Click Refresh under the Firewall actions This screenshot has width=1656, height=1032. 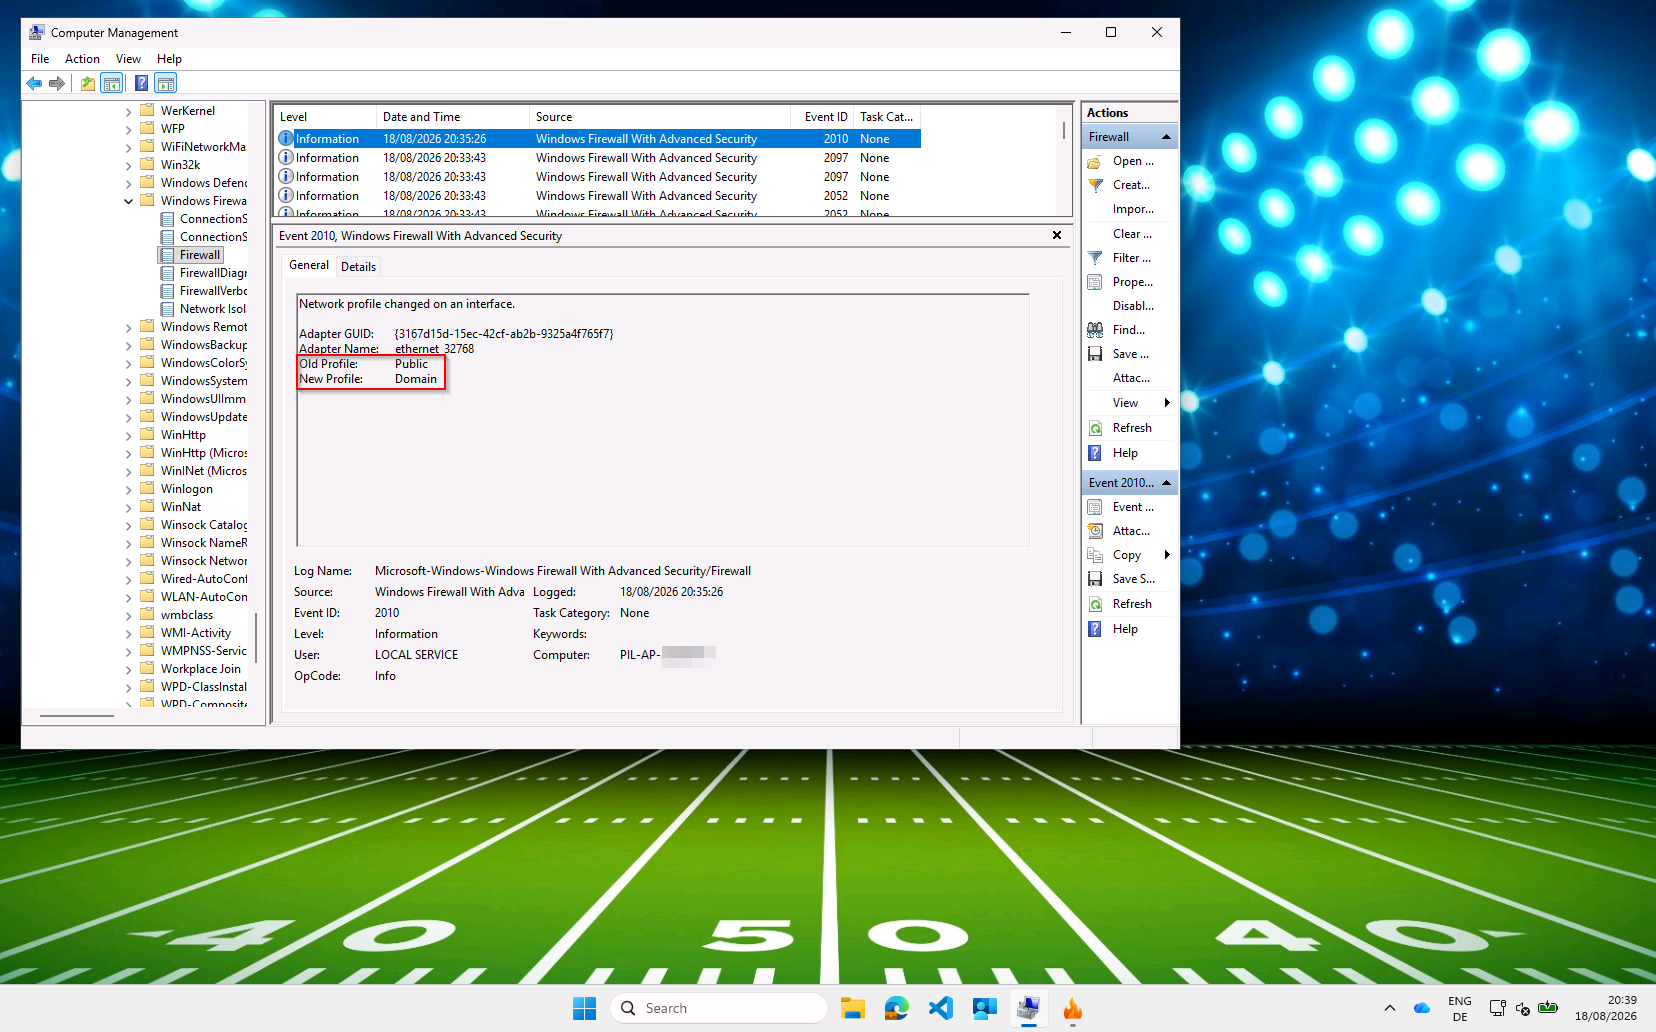click(x=1130, y=428)
